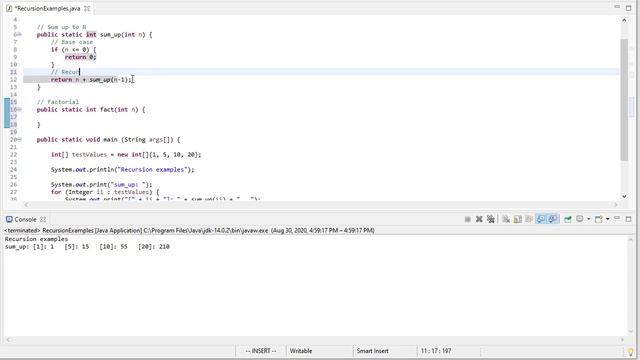Minimize the editor area
This screenshot has width=640, height=360.
coord(617,7)
